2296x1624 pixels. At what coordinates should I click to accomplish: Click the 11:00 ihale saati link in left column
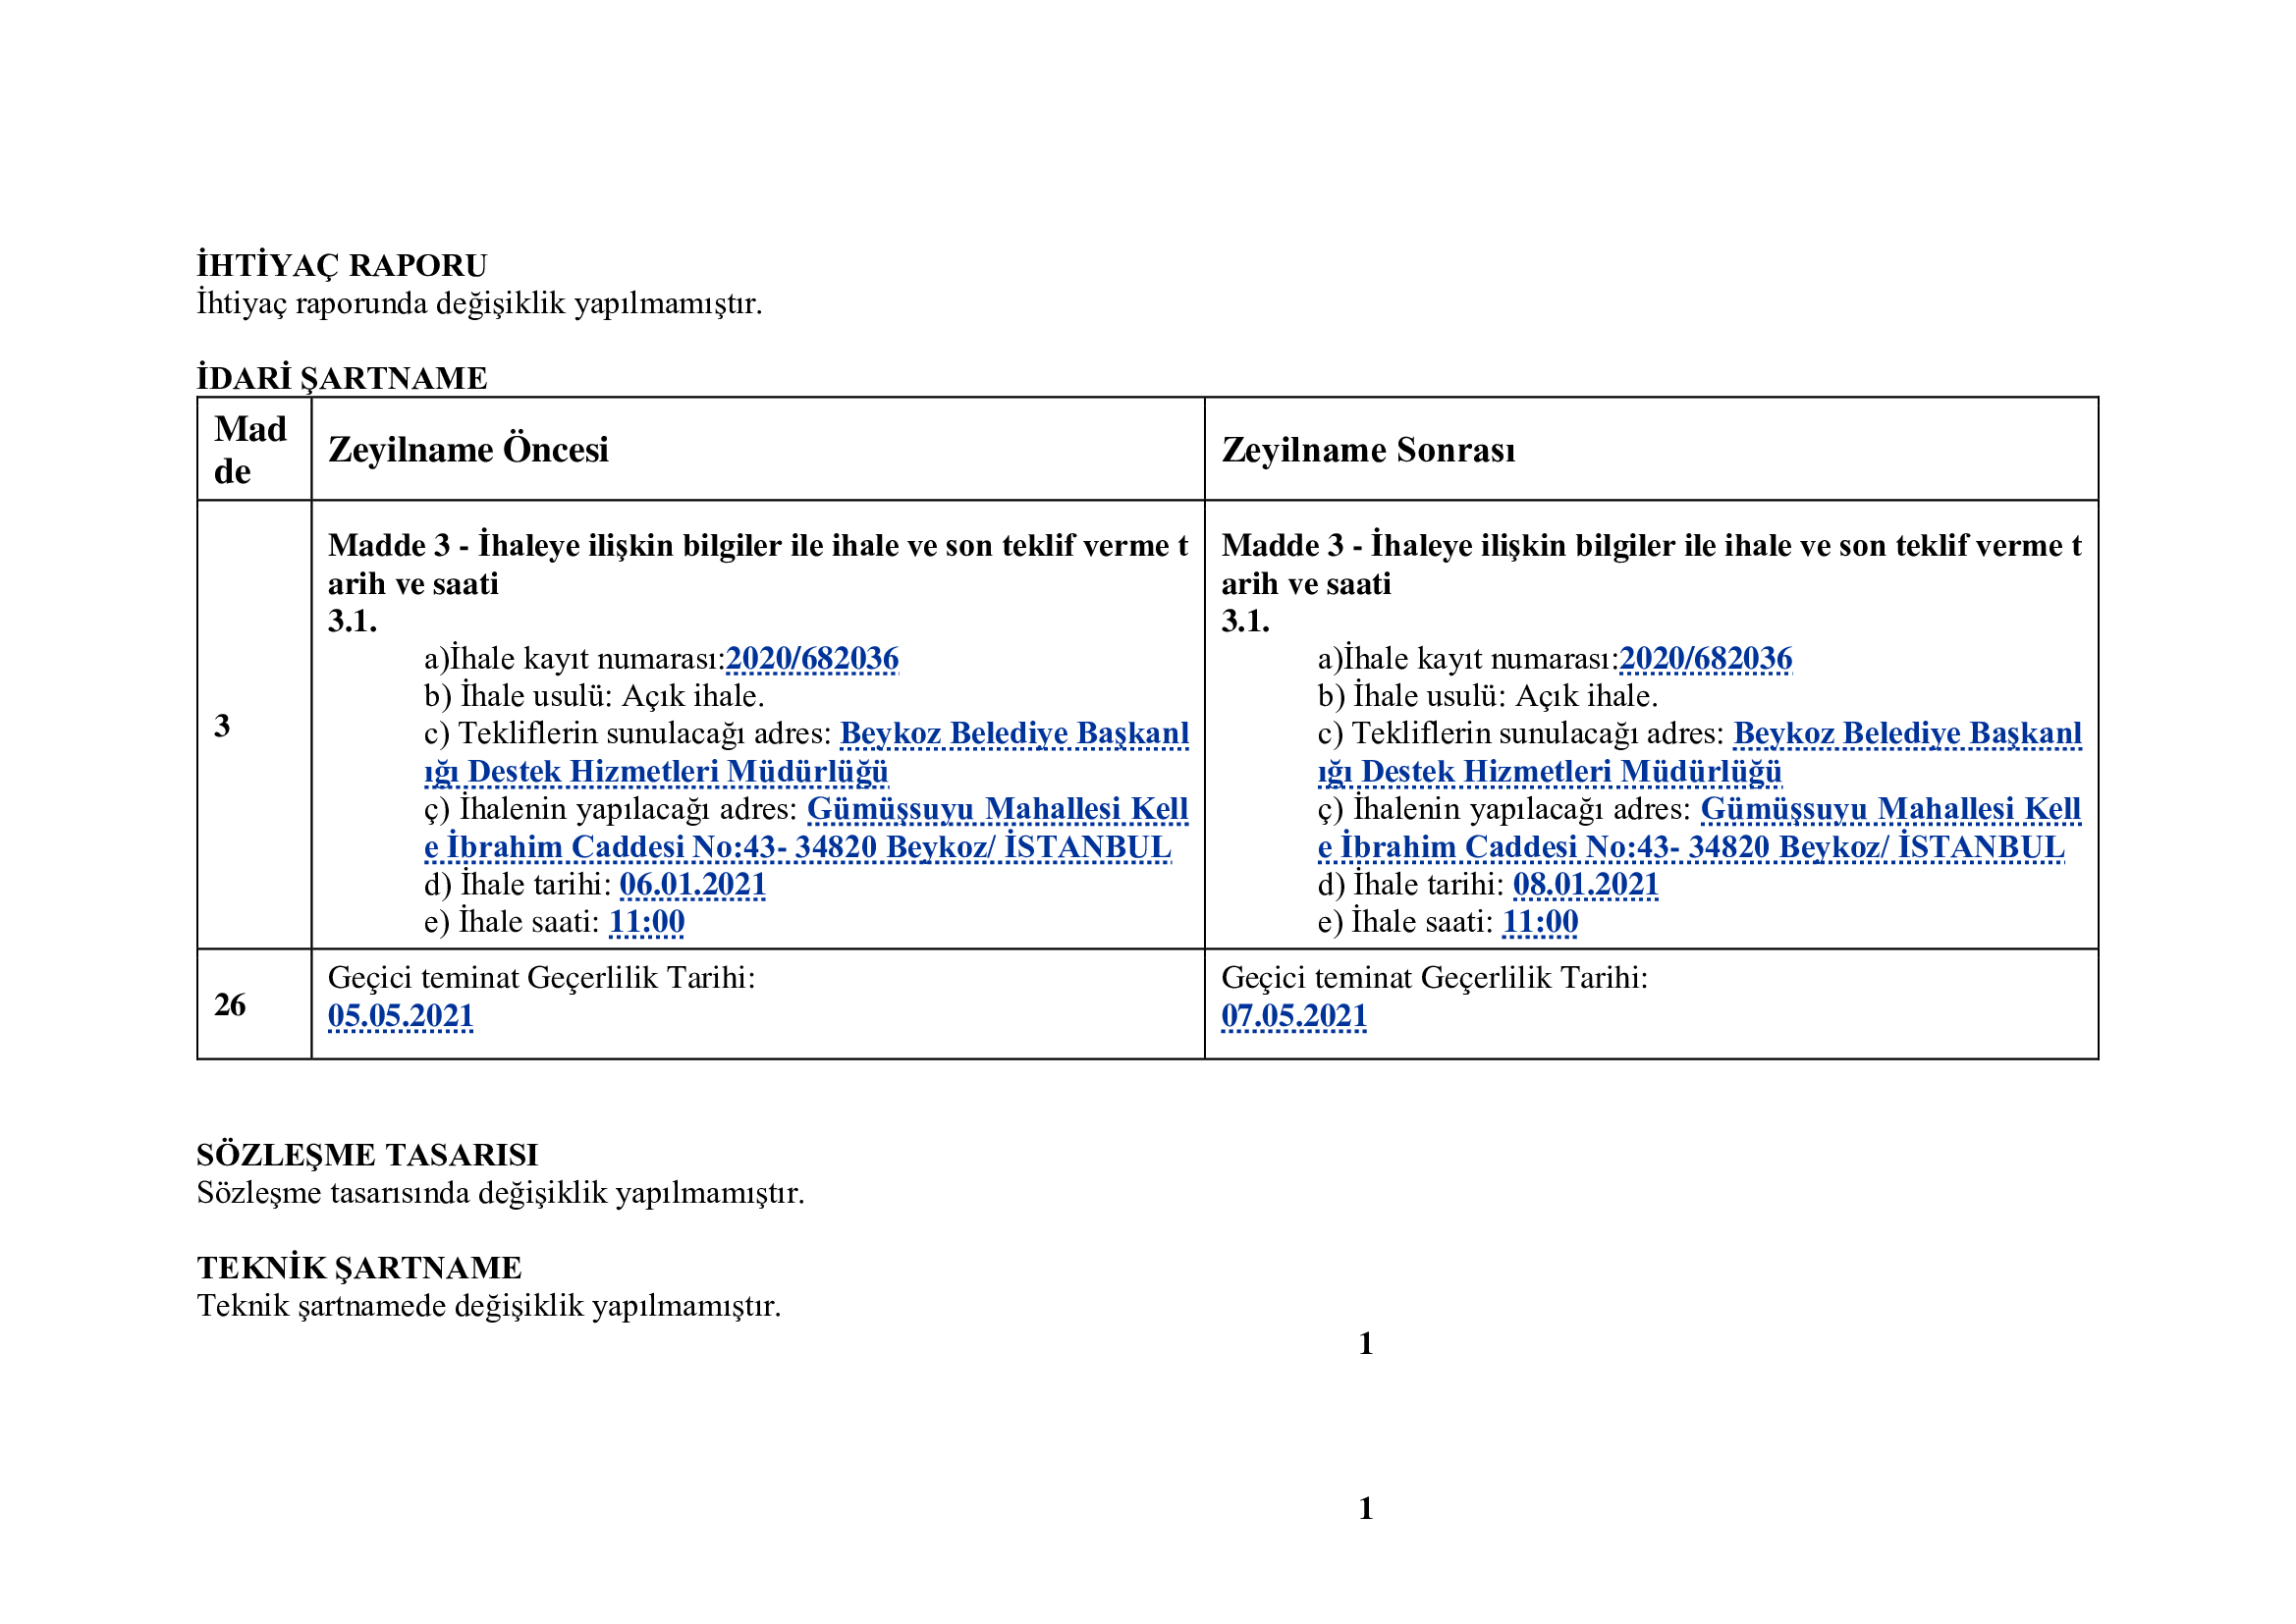646,921
